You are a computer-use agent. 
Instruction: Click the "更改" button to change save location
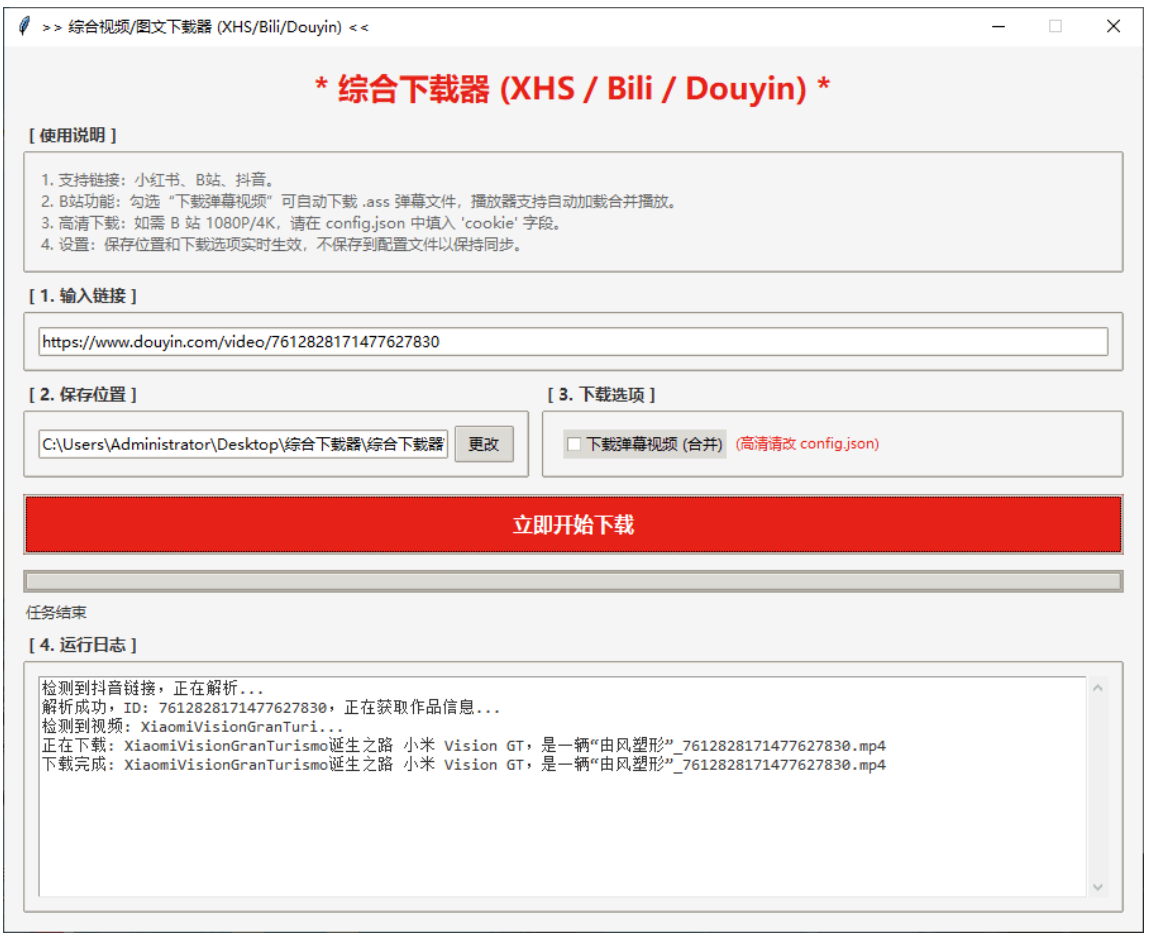coord(485,445)
